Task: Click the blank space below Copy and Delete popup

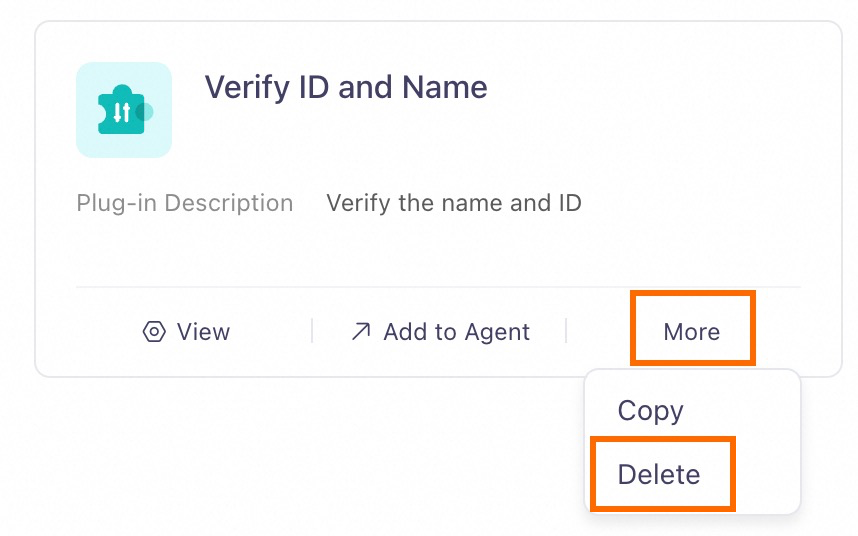Action: pyautogui.click(x=692, y=525)
